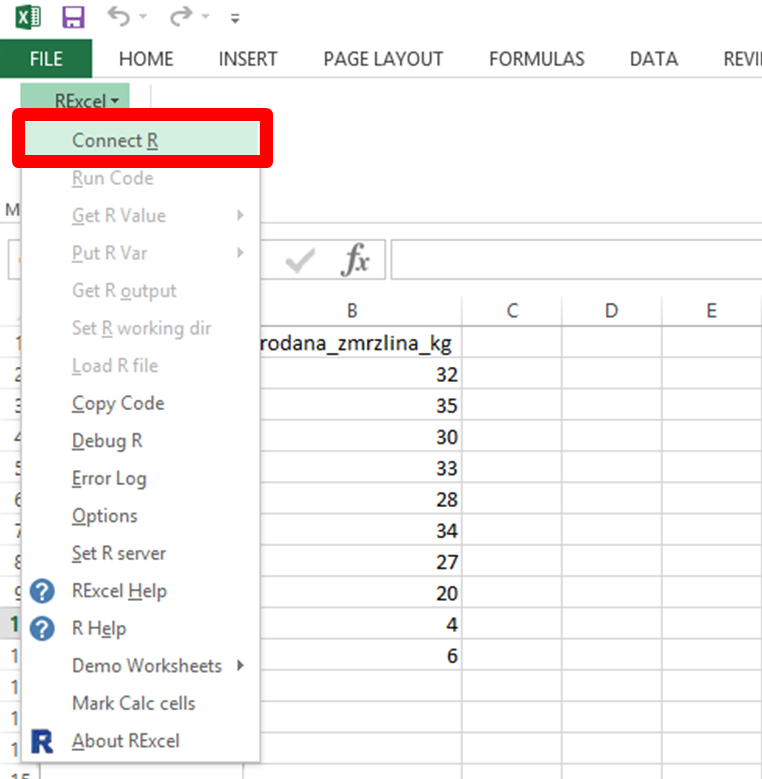
Task: Open the Undo history dropdown arrow
Action: pos(143,17)
